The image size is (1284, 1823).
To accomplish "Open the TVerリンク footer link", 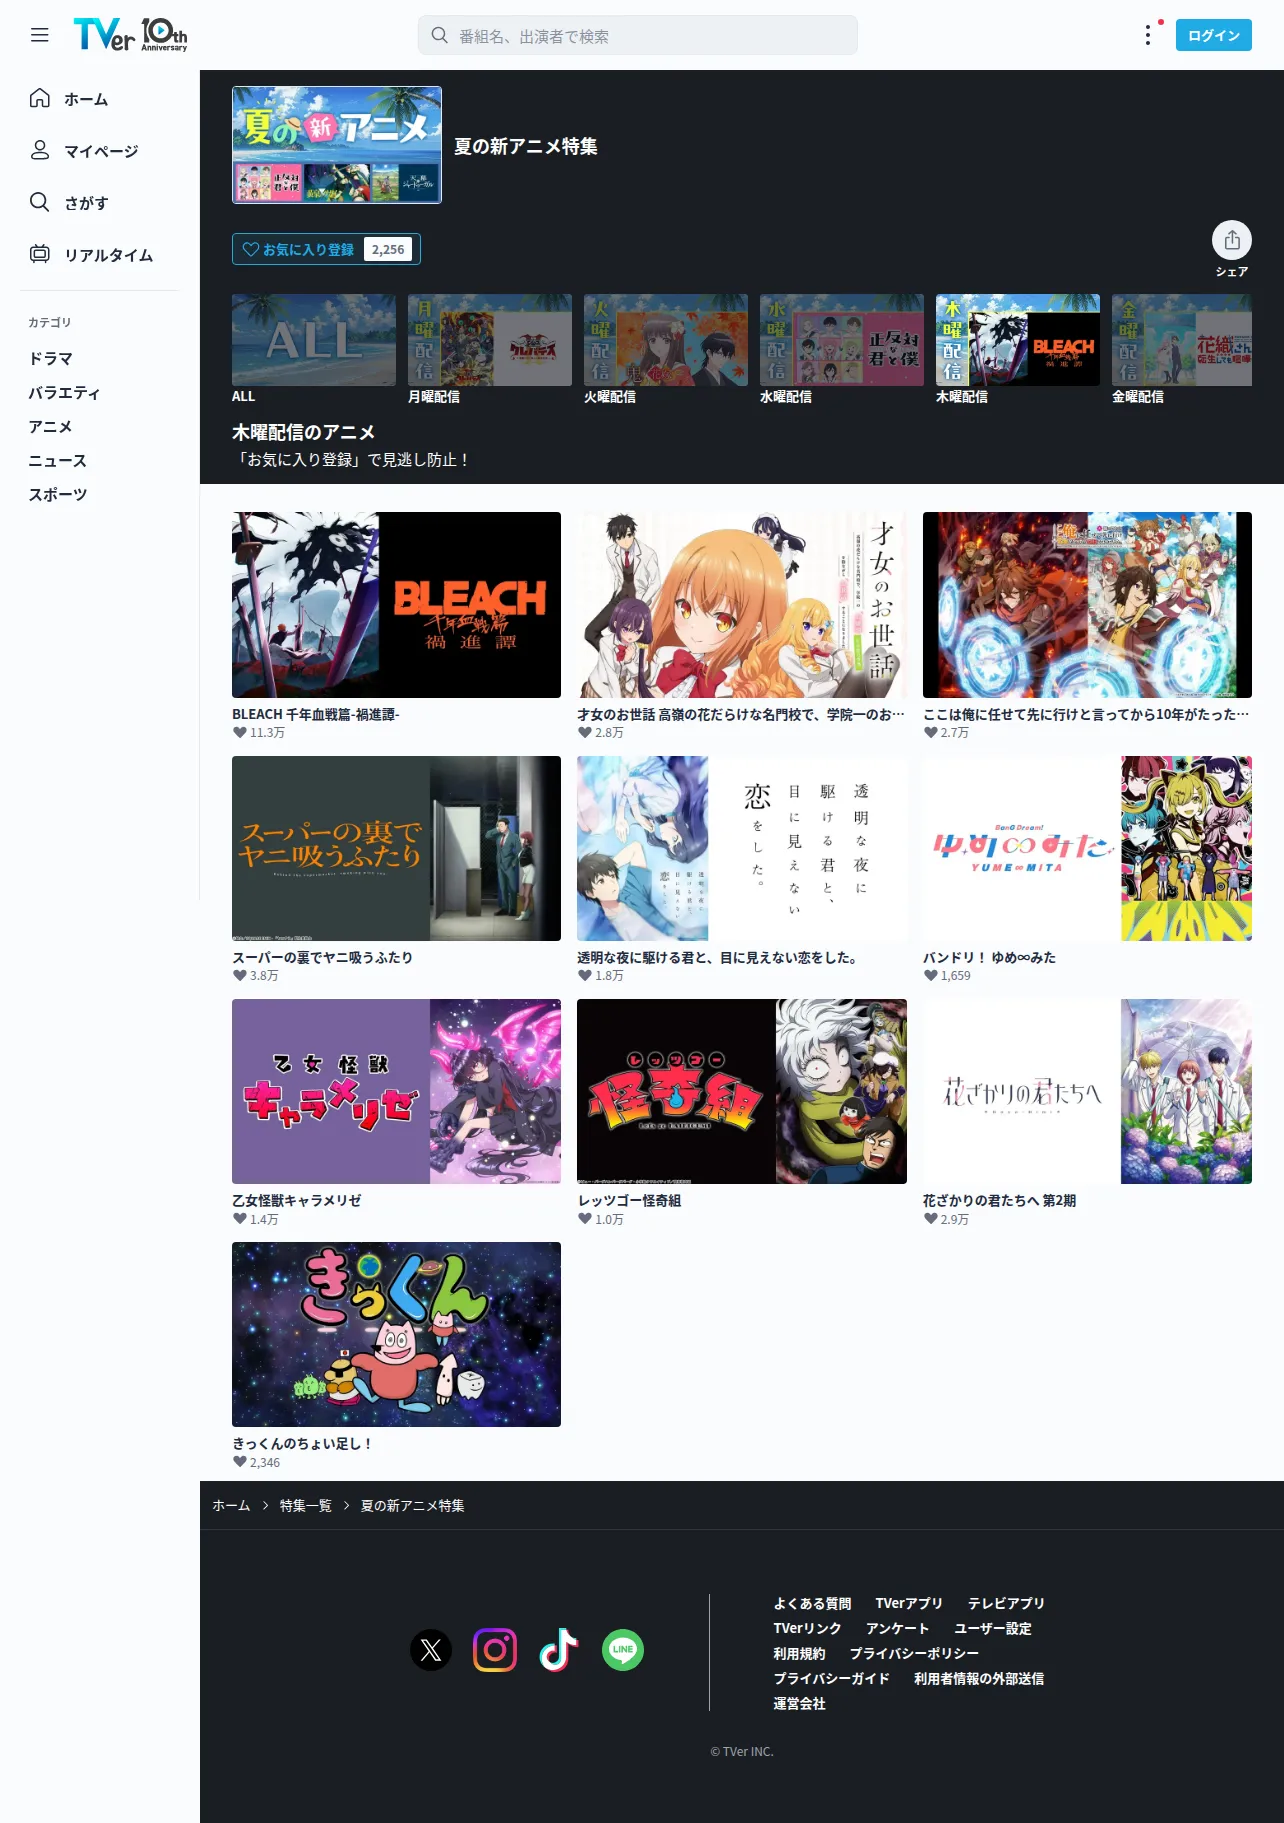I will [807, 1628].
